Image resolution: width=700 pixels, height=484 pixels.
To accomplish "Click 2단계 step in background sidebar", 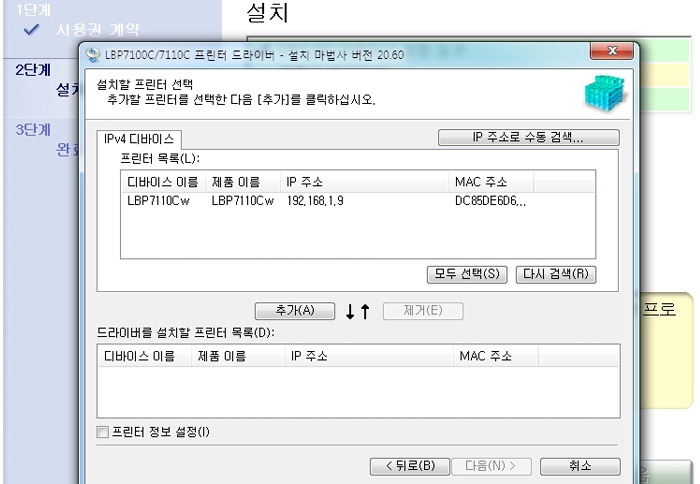I will pos(33,70).
